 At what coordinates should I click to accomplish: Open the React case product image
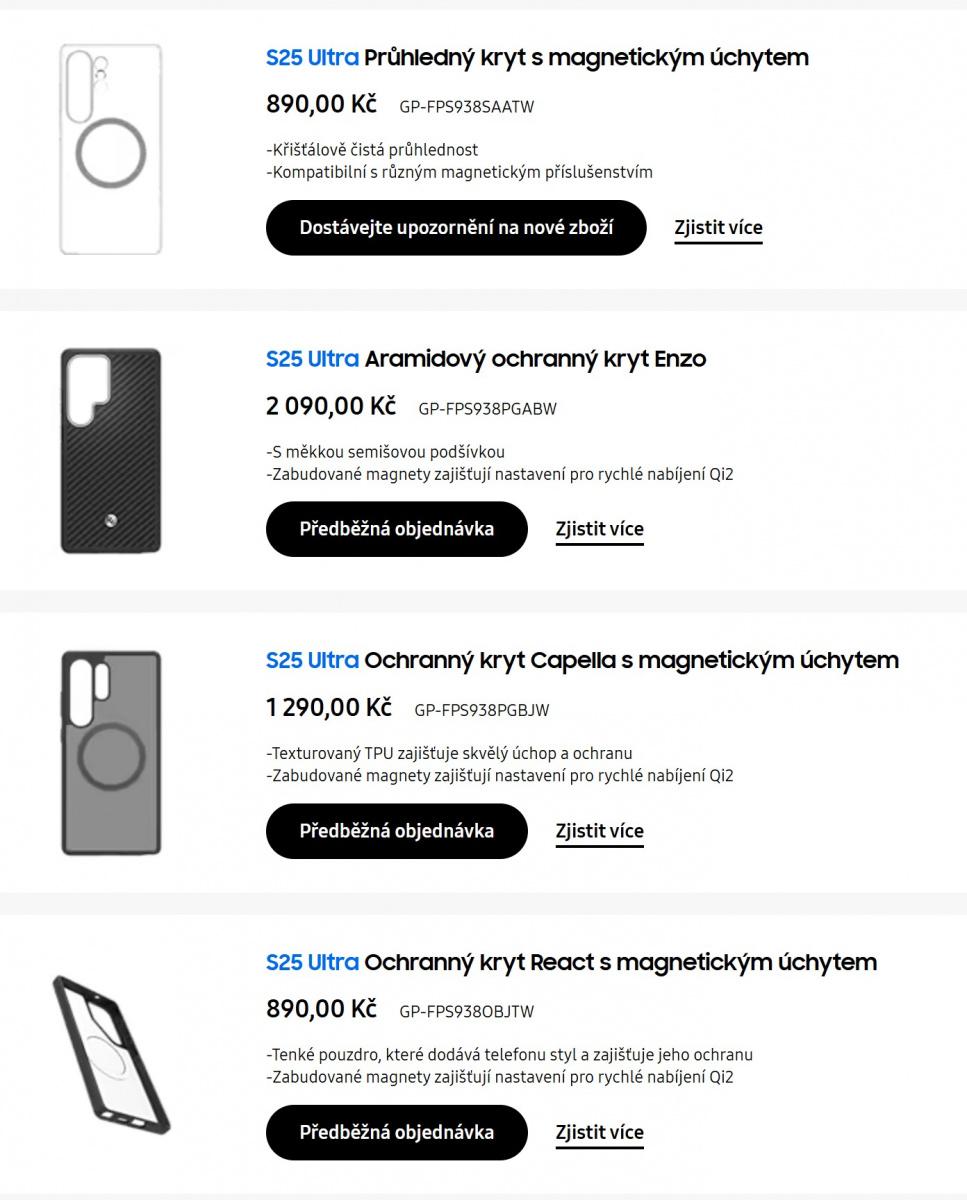click(110, 1054)
